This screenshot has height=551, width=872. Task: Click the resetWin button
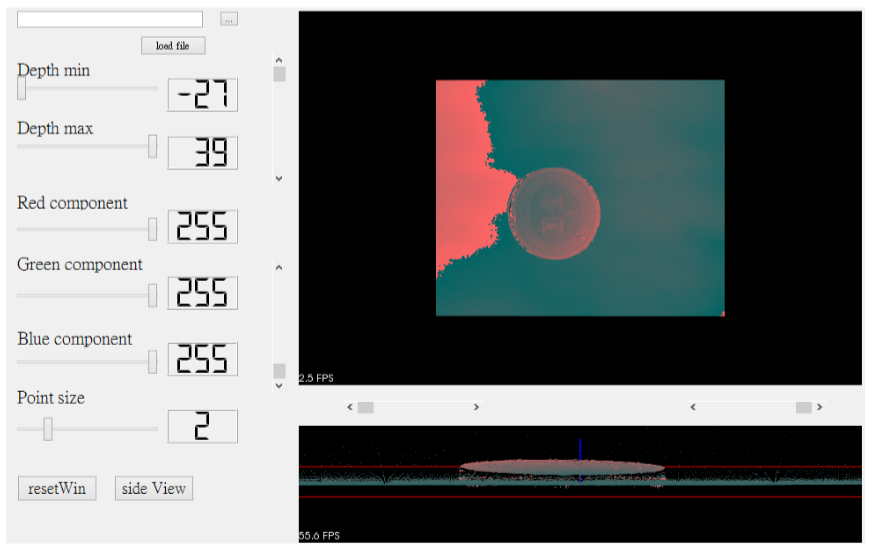pyautogui.click(x=57, y=488)
